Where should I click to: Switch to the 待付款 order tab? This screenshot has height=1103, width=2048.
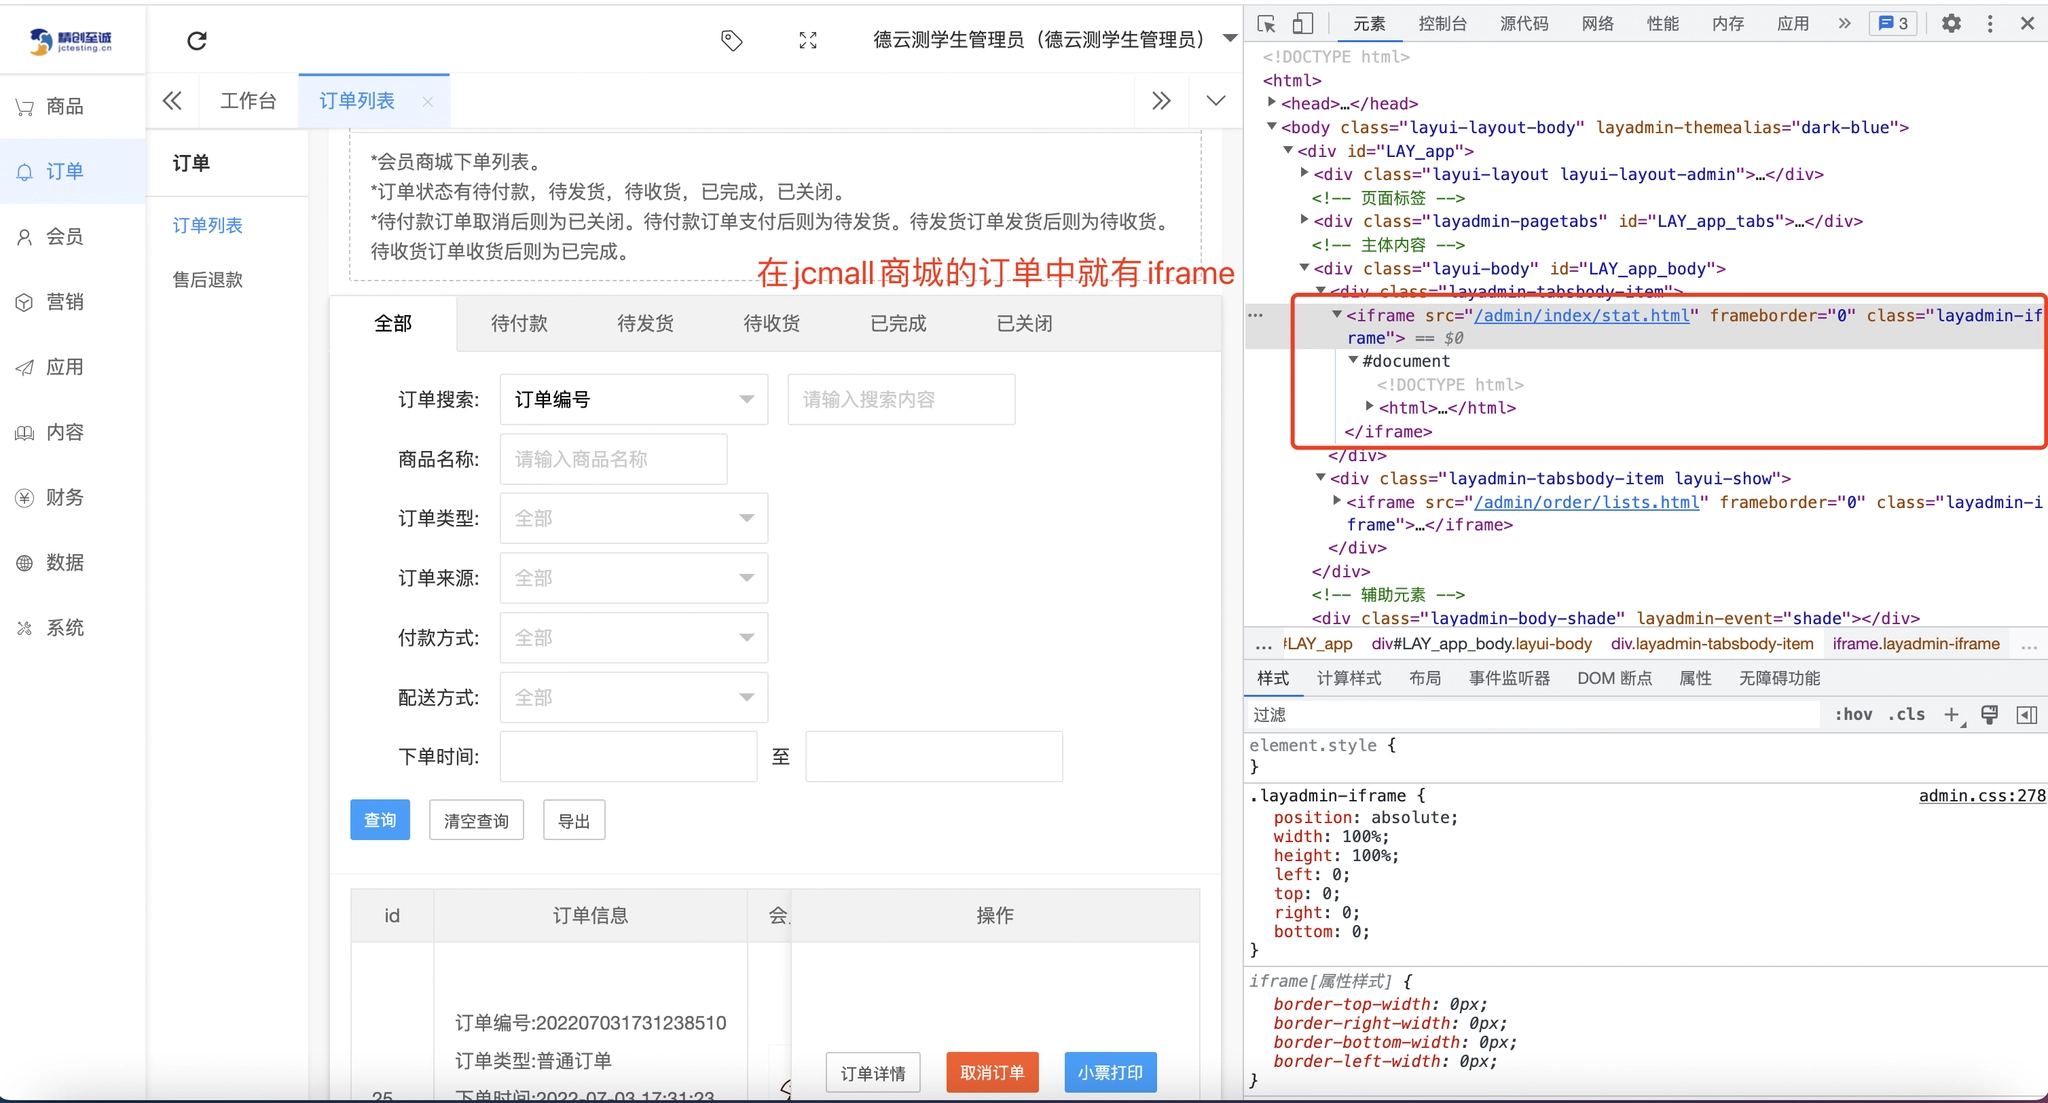pos(519,323)
